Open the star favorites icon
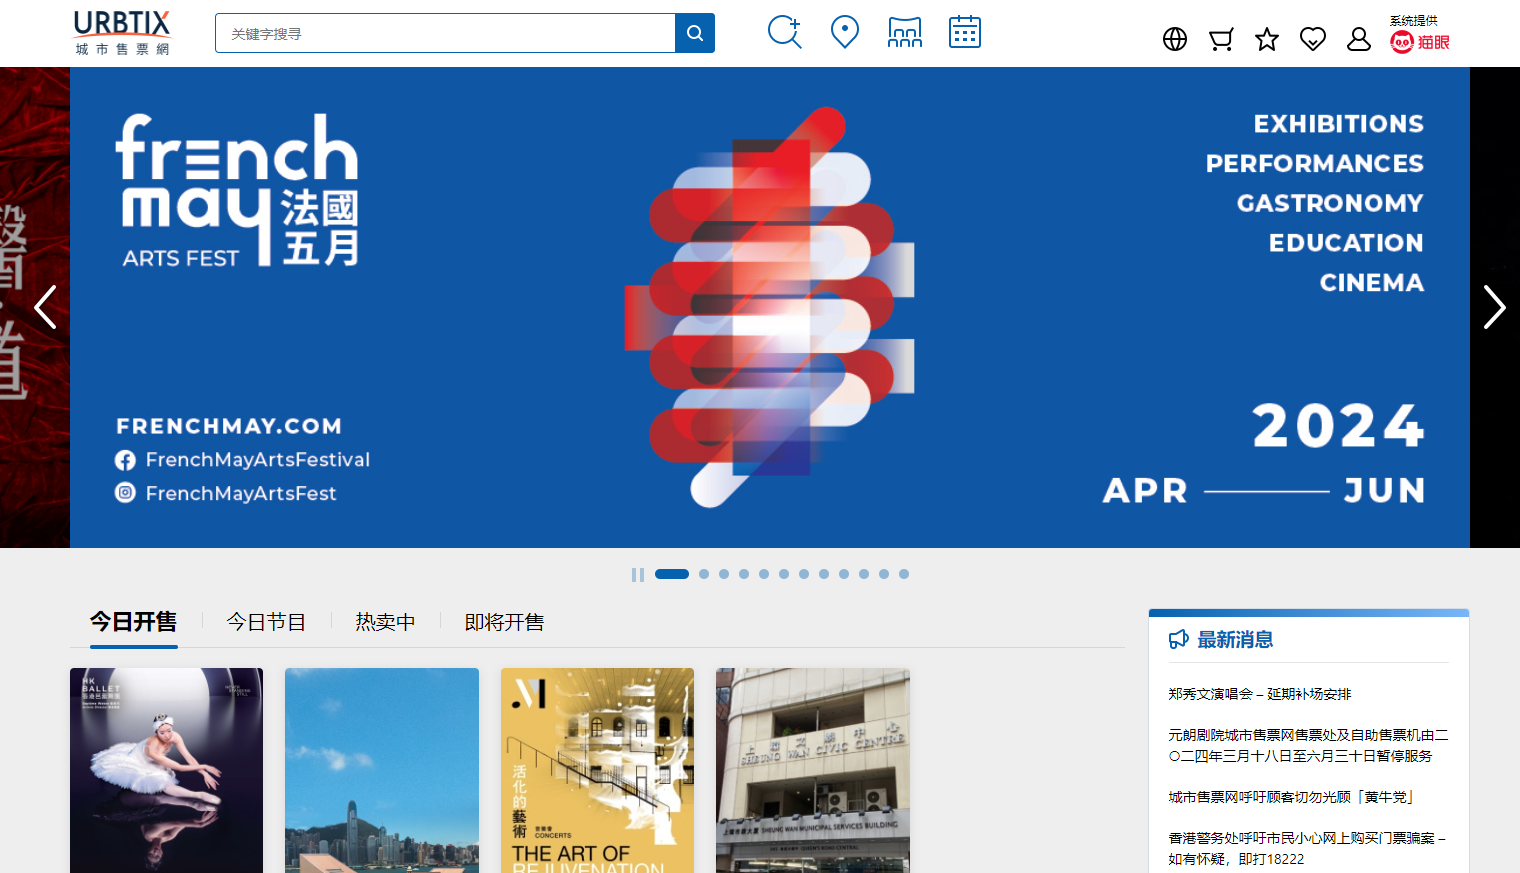This screenshot has width=1520, height=873. [1267, 39]
